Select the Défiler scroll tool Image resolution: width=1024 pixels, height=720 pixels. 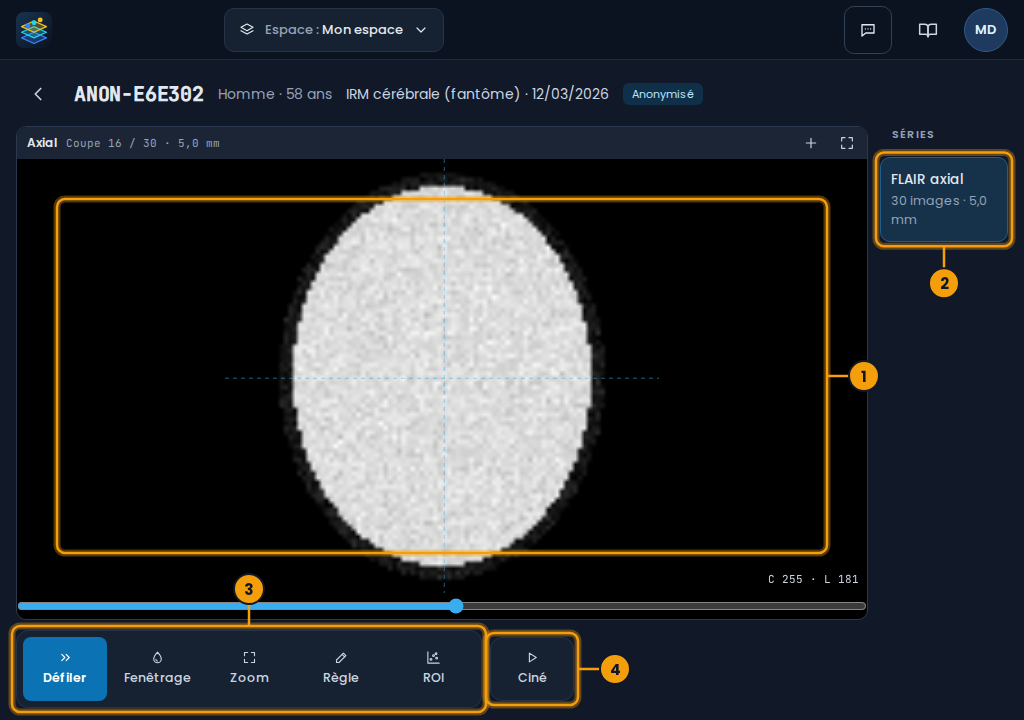65,668
